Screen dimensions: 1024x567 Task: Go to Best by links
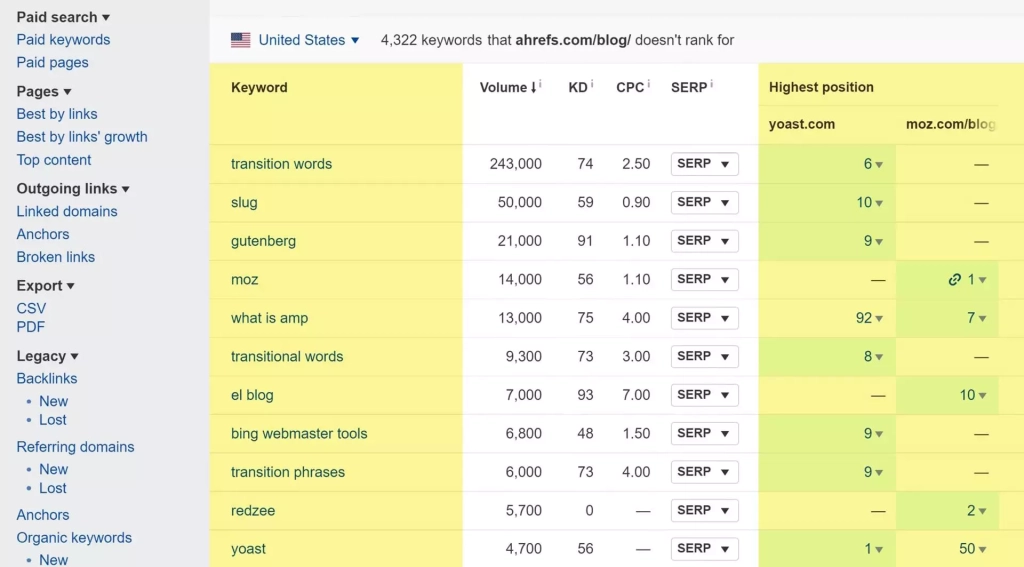coord(57,114)
